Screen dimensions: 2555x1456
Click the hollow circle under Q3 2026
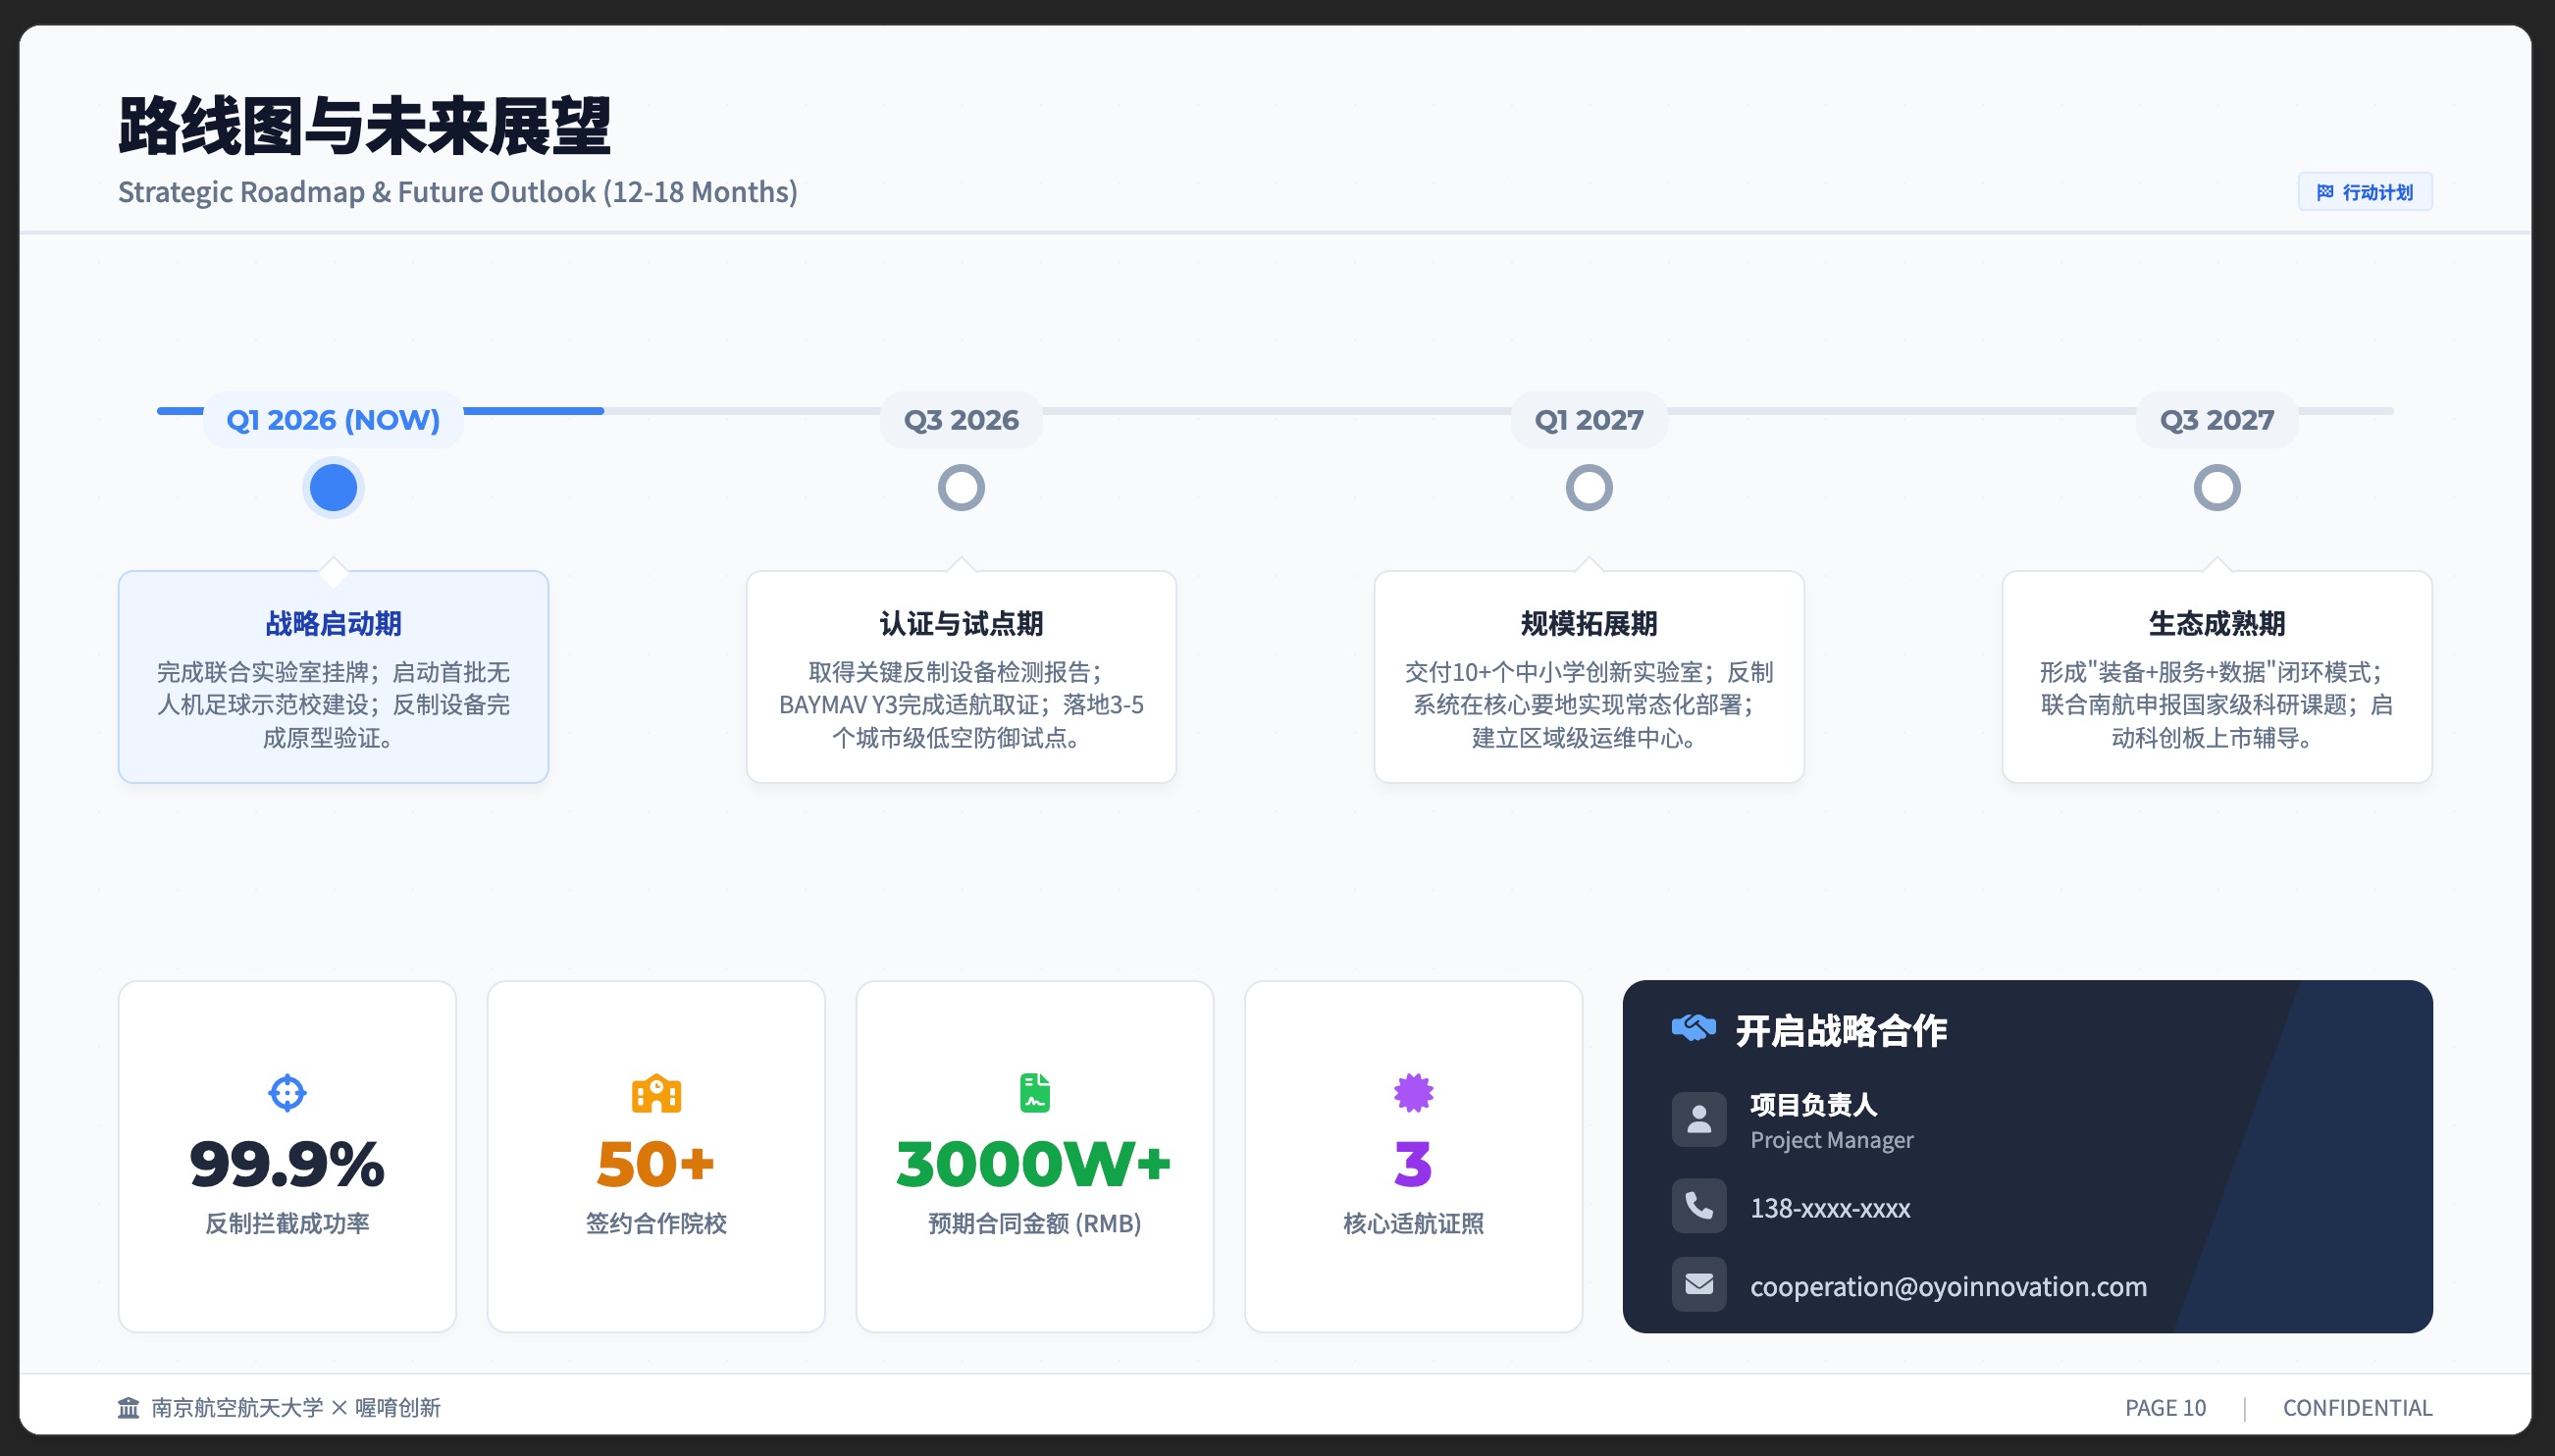pyautogui.click(x=961, y=488)
